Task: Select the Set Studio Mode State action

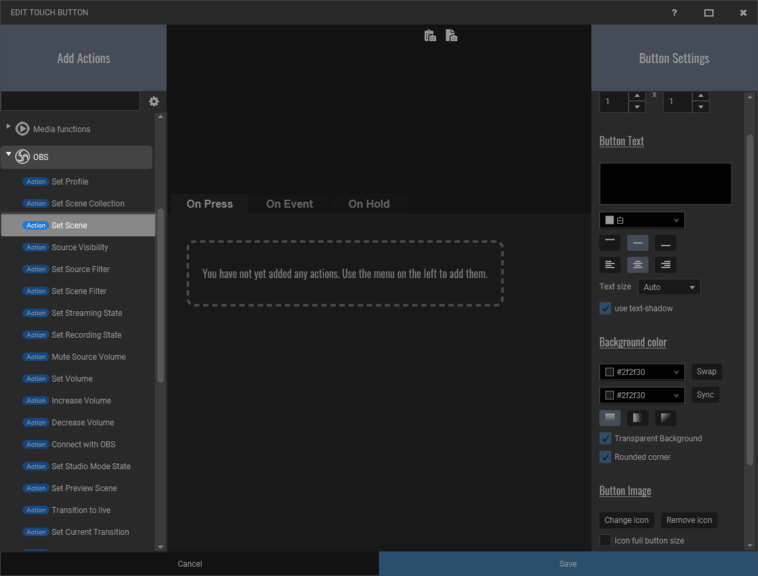Action: coord(78,466)
